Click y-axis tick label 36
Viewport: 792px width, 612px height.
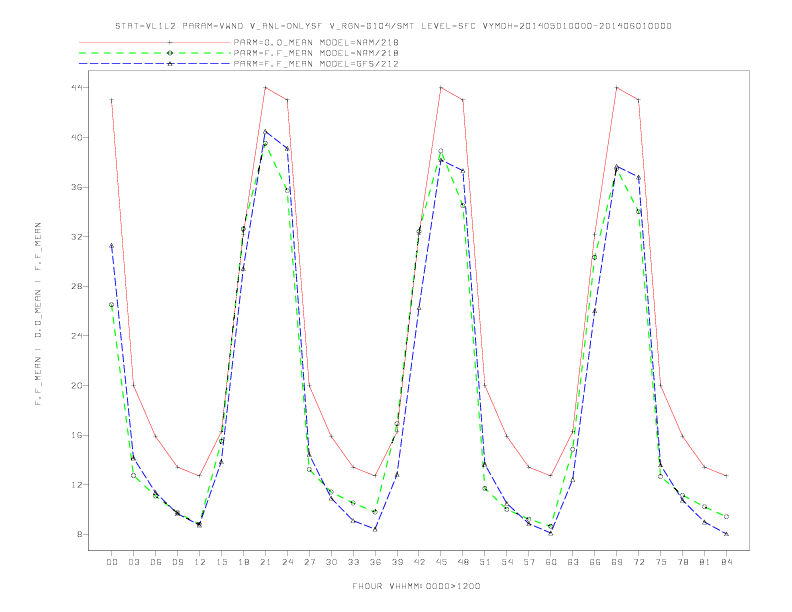click(x=77, y=187)
